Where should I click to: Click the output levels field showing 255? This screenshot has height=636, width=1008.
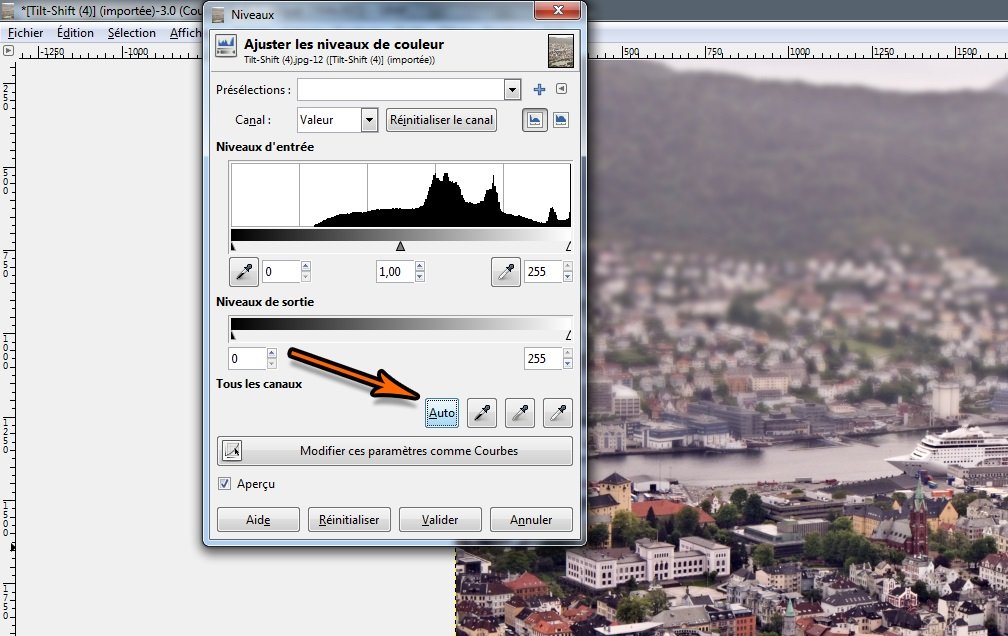[x=542, y=359]
